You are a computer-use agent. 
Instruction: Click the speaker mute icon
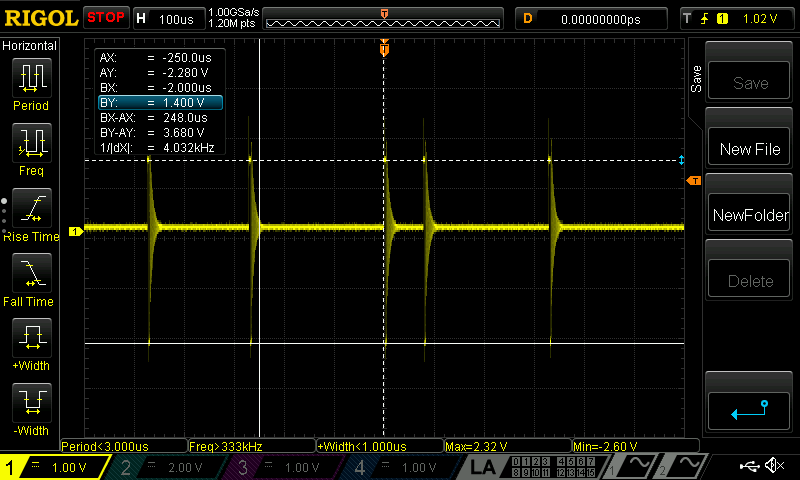point(773,466)
